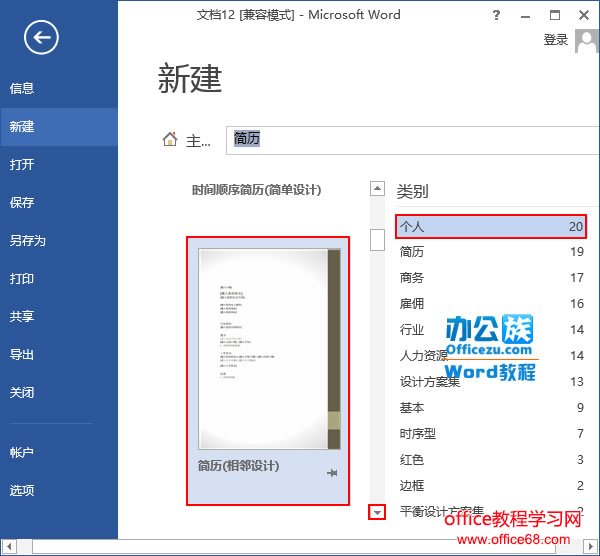Screen dimensions: 600x556
Task: Choose 另存为 in the sidebar
Action: click(59, 240)
